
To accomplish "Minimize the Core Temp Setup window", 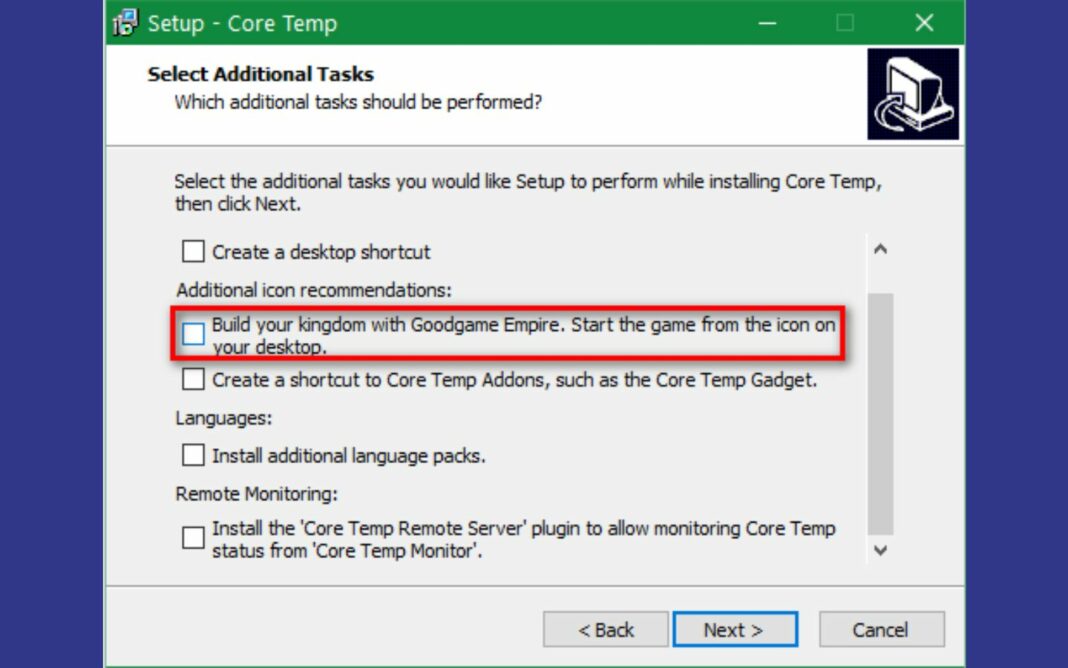I will pos(768,23).
